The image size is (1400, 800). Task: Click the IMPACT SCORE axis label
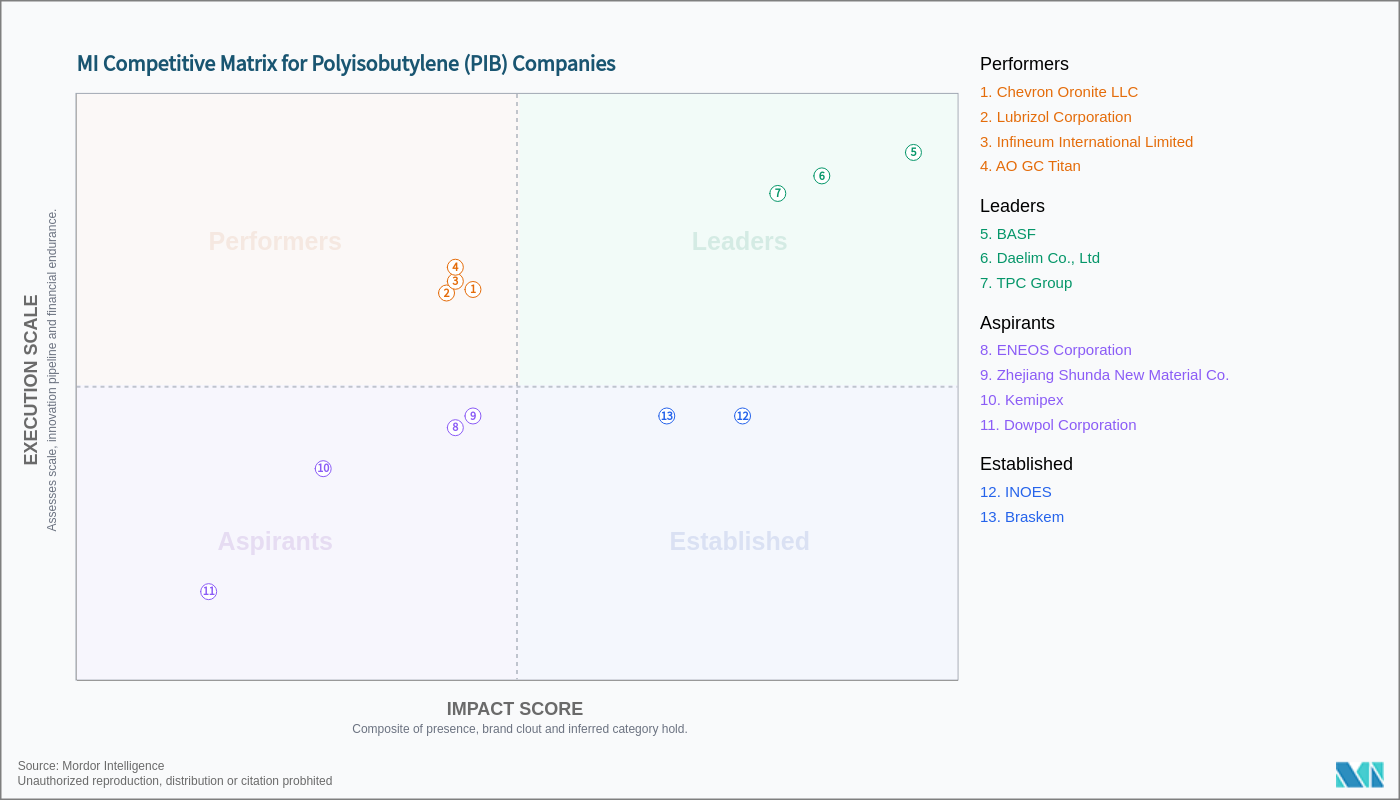[x=515, y=709]
